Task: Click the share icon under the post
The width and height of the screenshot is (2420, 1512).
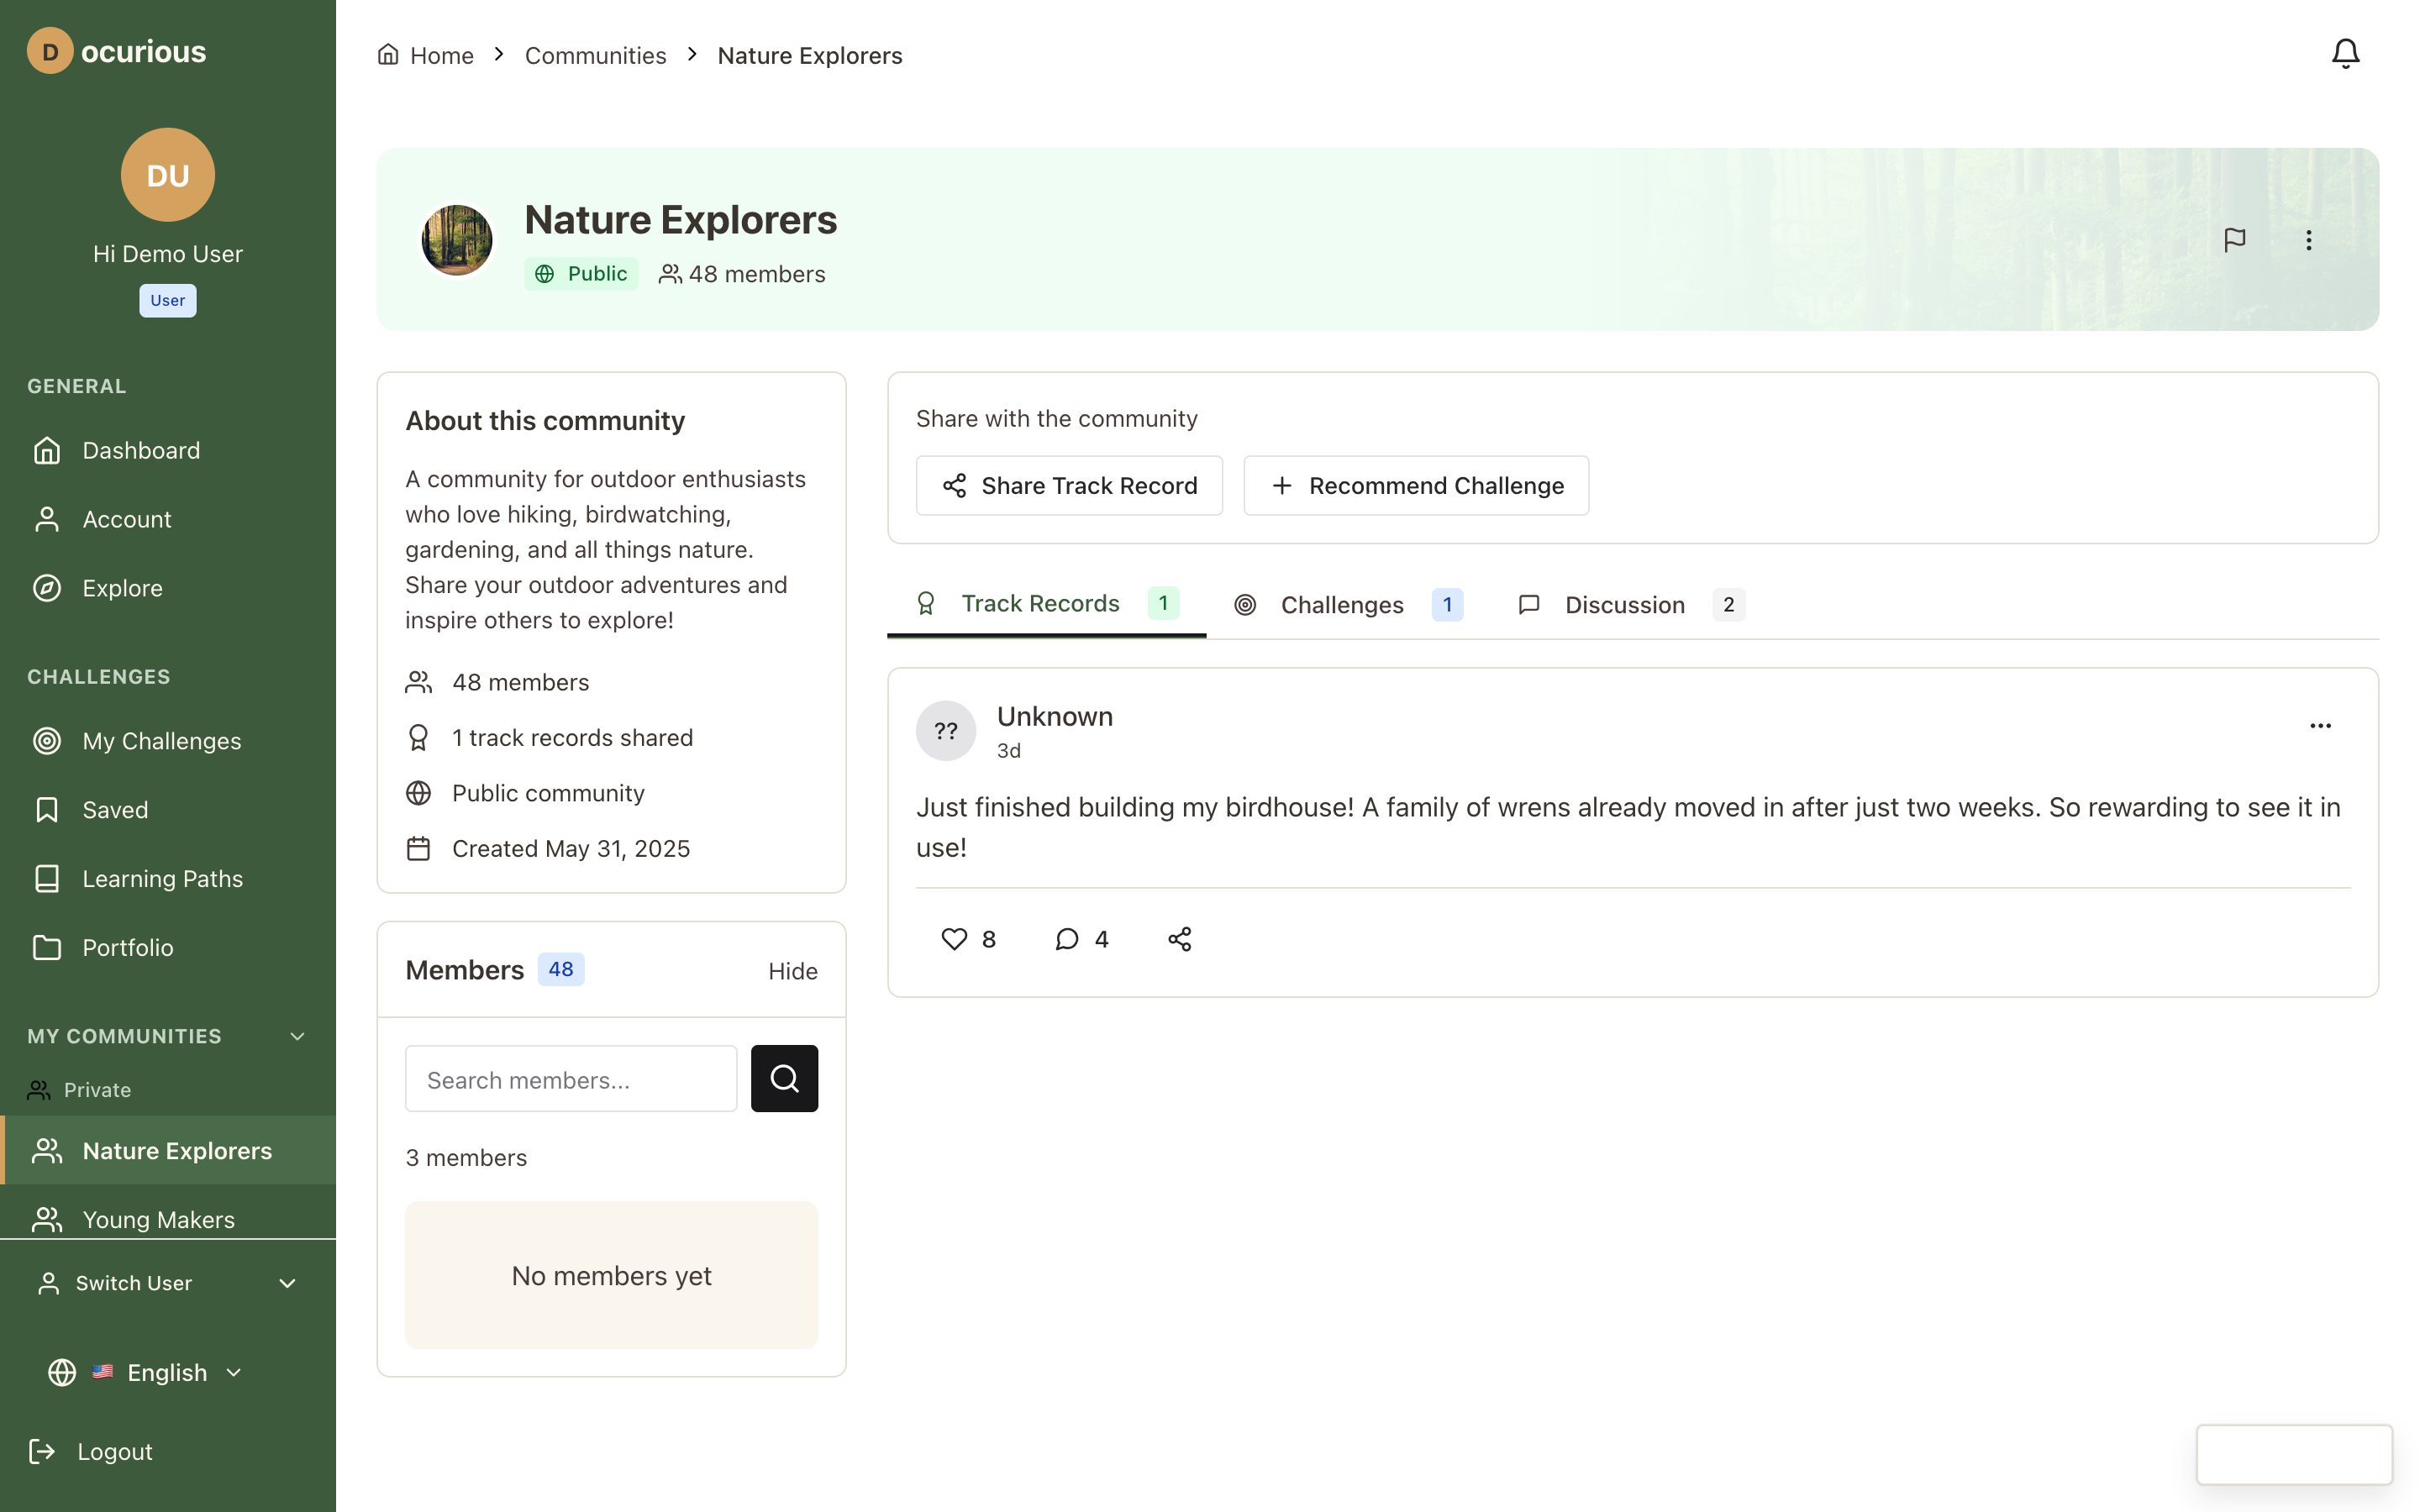Action: (x=1179, y=938)
